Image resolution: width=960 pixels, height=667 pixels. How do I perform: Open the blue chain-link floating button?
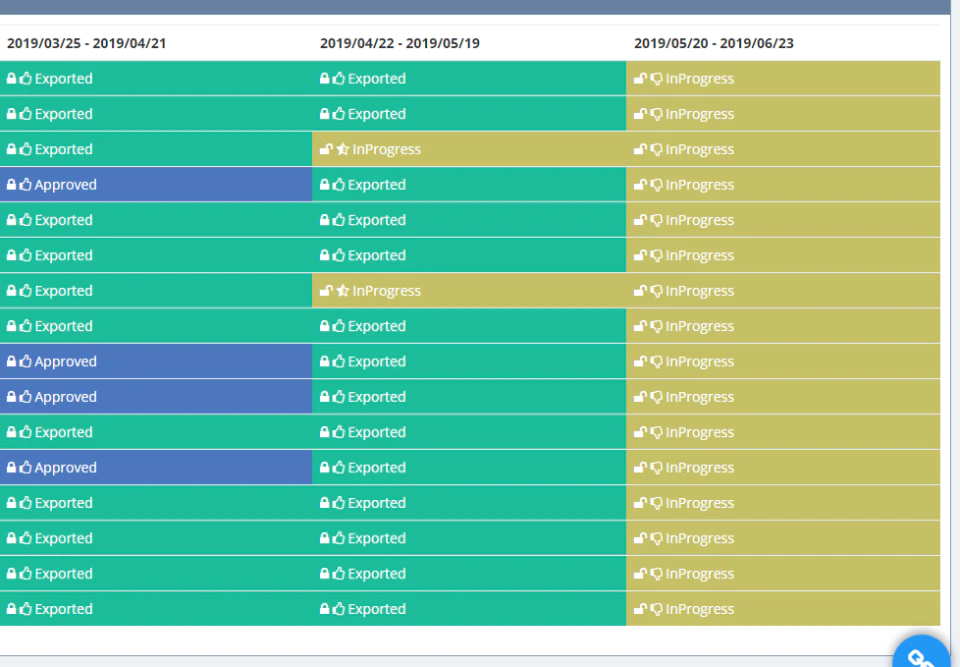pyautogui.click(x=921, y=654)
